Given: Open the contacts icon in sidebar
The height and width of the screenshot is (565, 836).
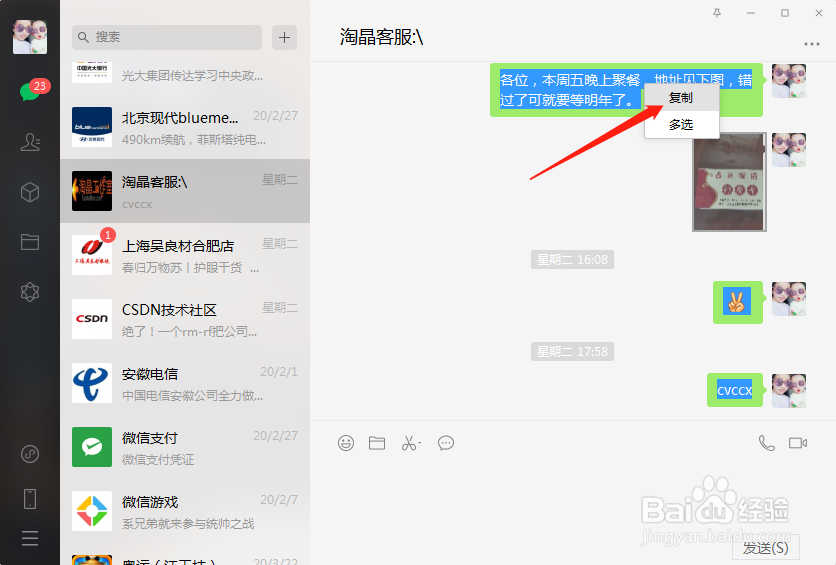Looking at the screenshot, I should (30, 142).
